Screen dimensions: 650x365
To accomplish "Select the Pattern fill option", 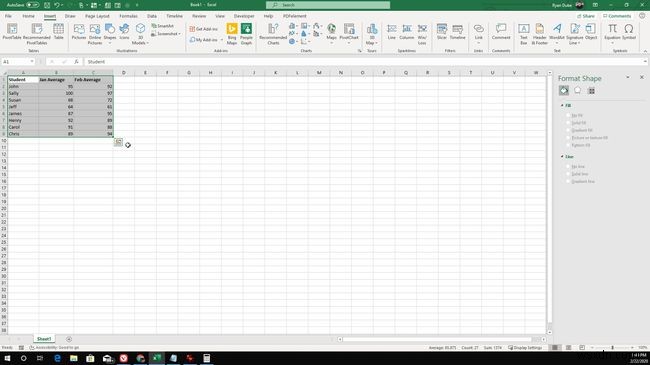I will pos(578,145).
